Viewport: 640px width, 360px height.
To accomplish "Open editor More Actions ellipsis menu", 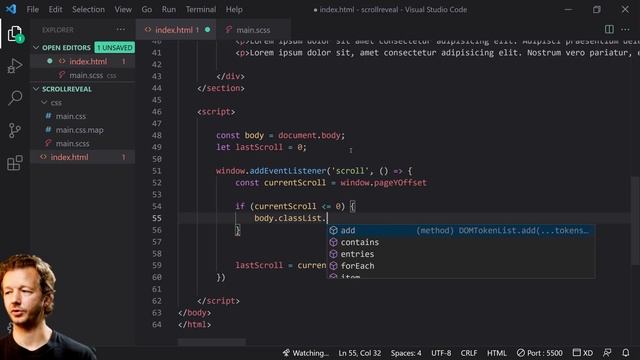I will coord(625,29).
